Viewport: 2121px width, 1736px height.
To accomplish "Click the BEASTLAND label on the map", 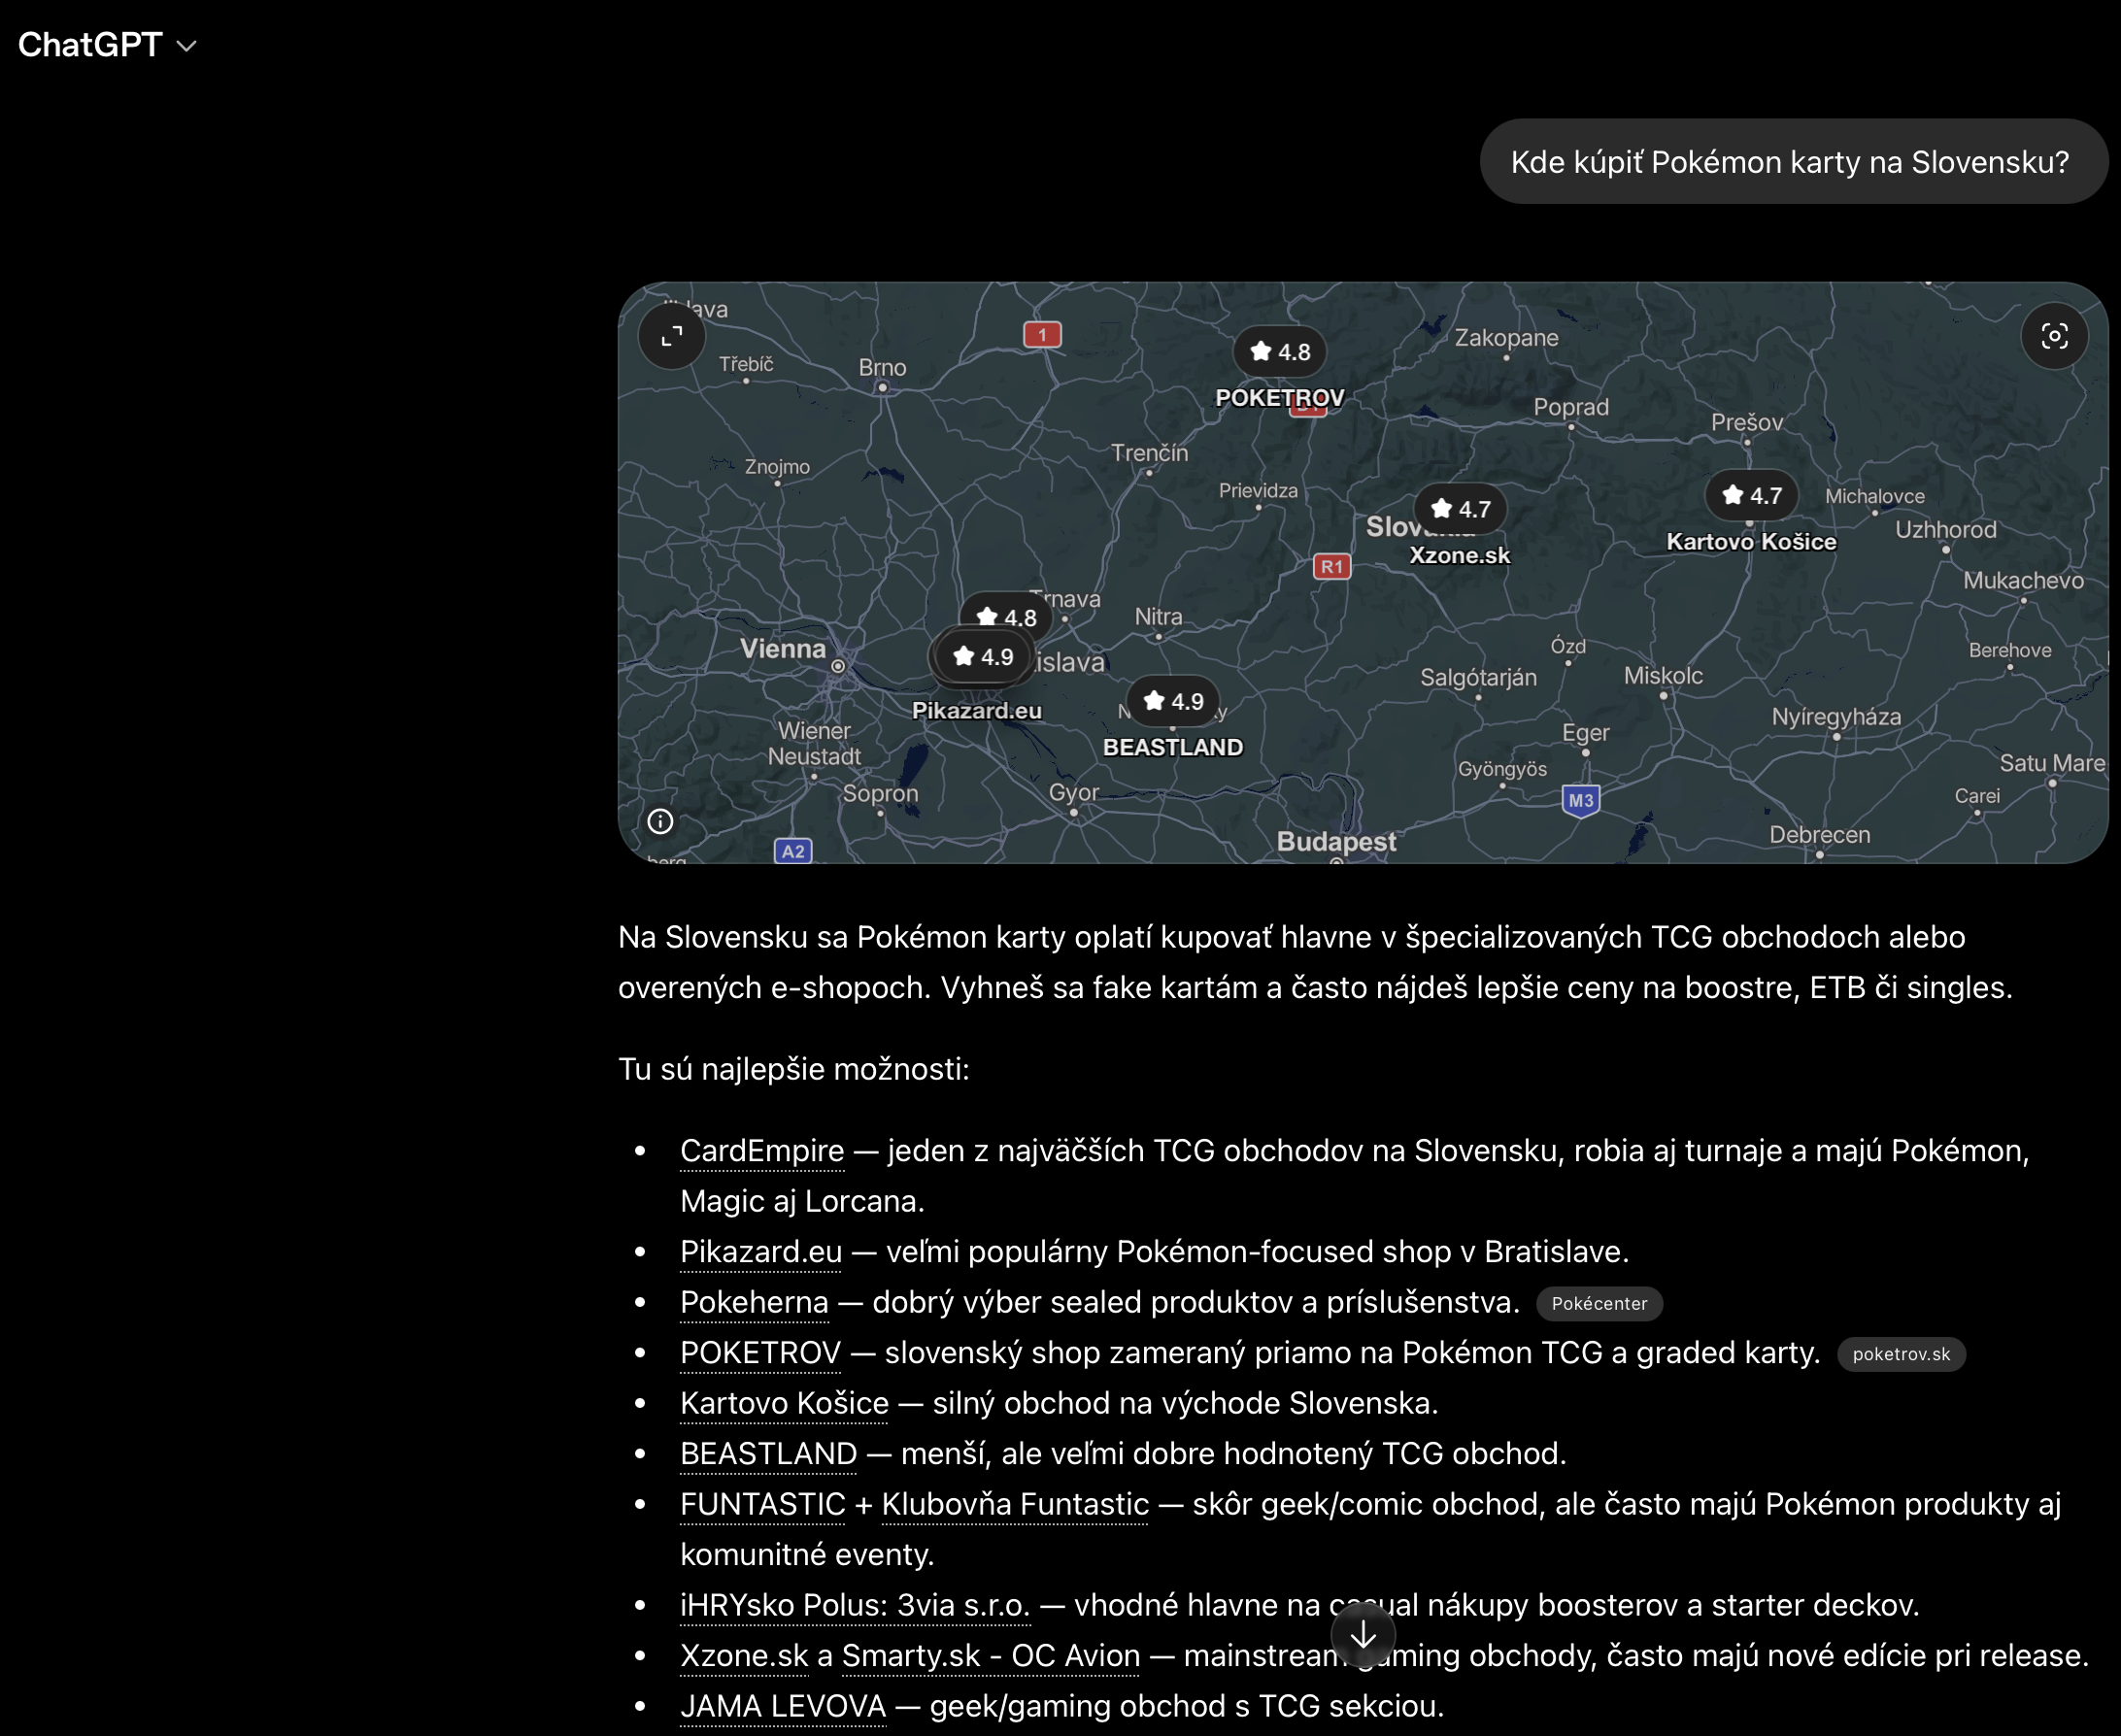I will (x=1173, y=747).
